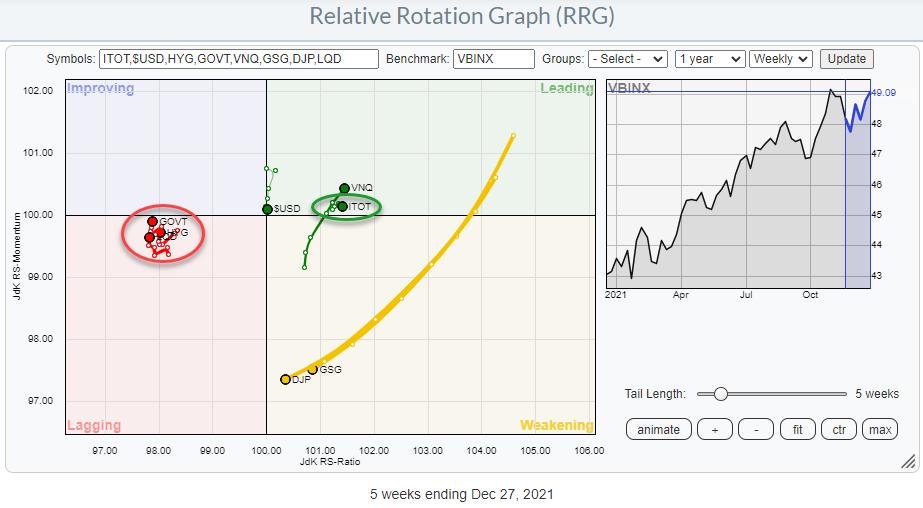The width and height of the screenshot is (923, 508).
Task: Click the plus zoom-in button
Action: tap(714, 429)
